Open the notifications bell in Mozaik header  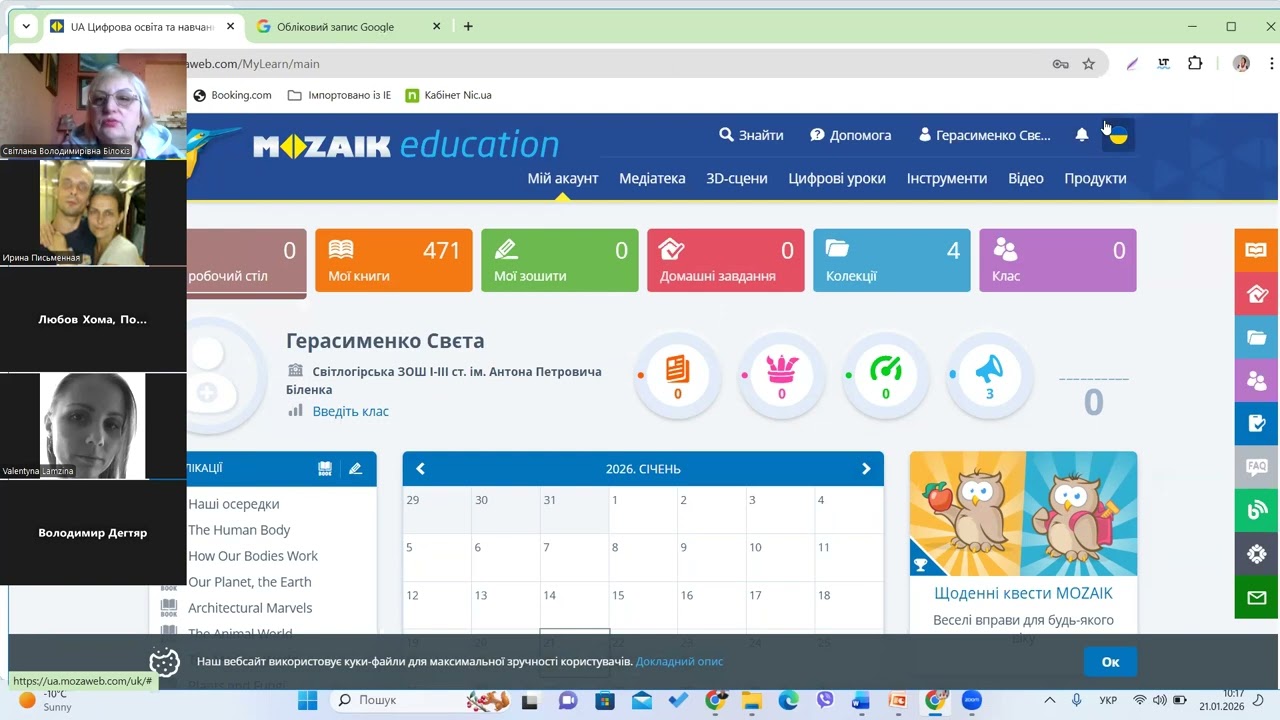(x=1082, y=135)
